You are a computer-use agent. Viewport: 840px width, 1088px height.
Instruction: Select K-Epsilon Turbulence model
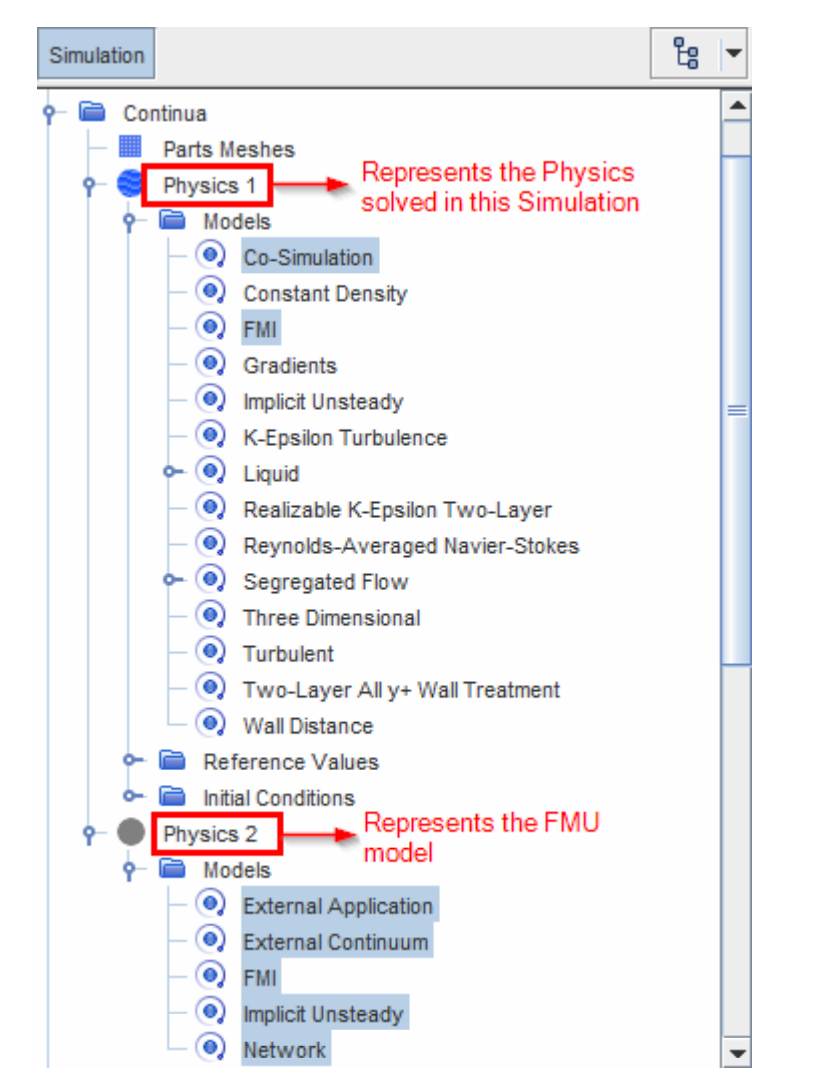[x=345, y=438]
